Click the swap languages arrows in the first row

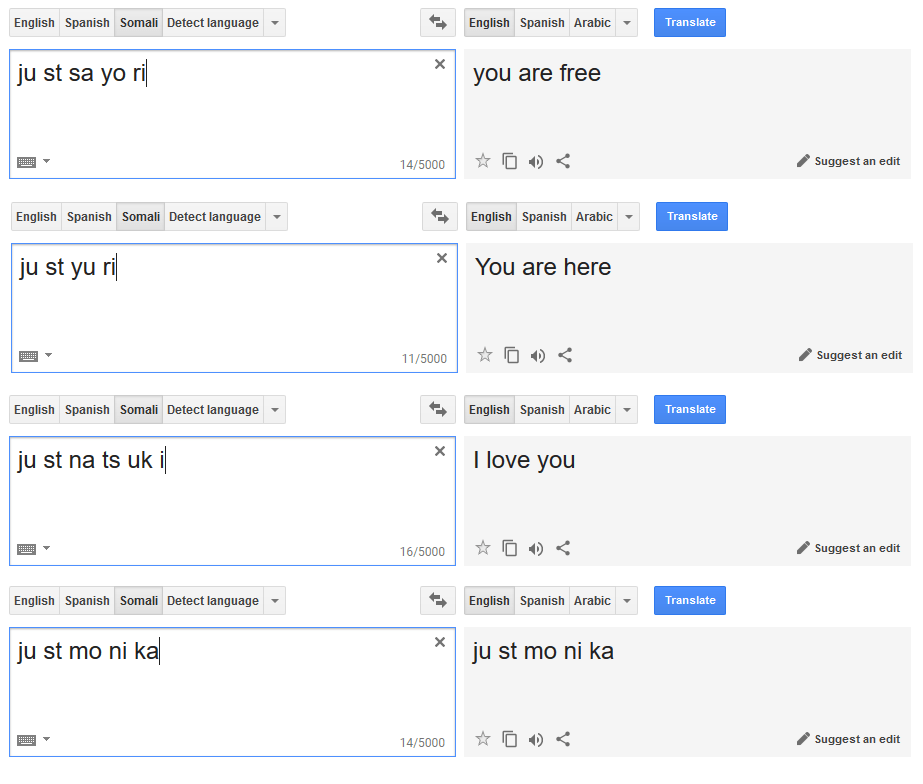tap(438, 22)
